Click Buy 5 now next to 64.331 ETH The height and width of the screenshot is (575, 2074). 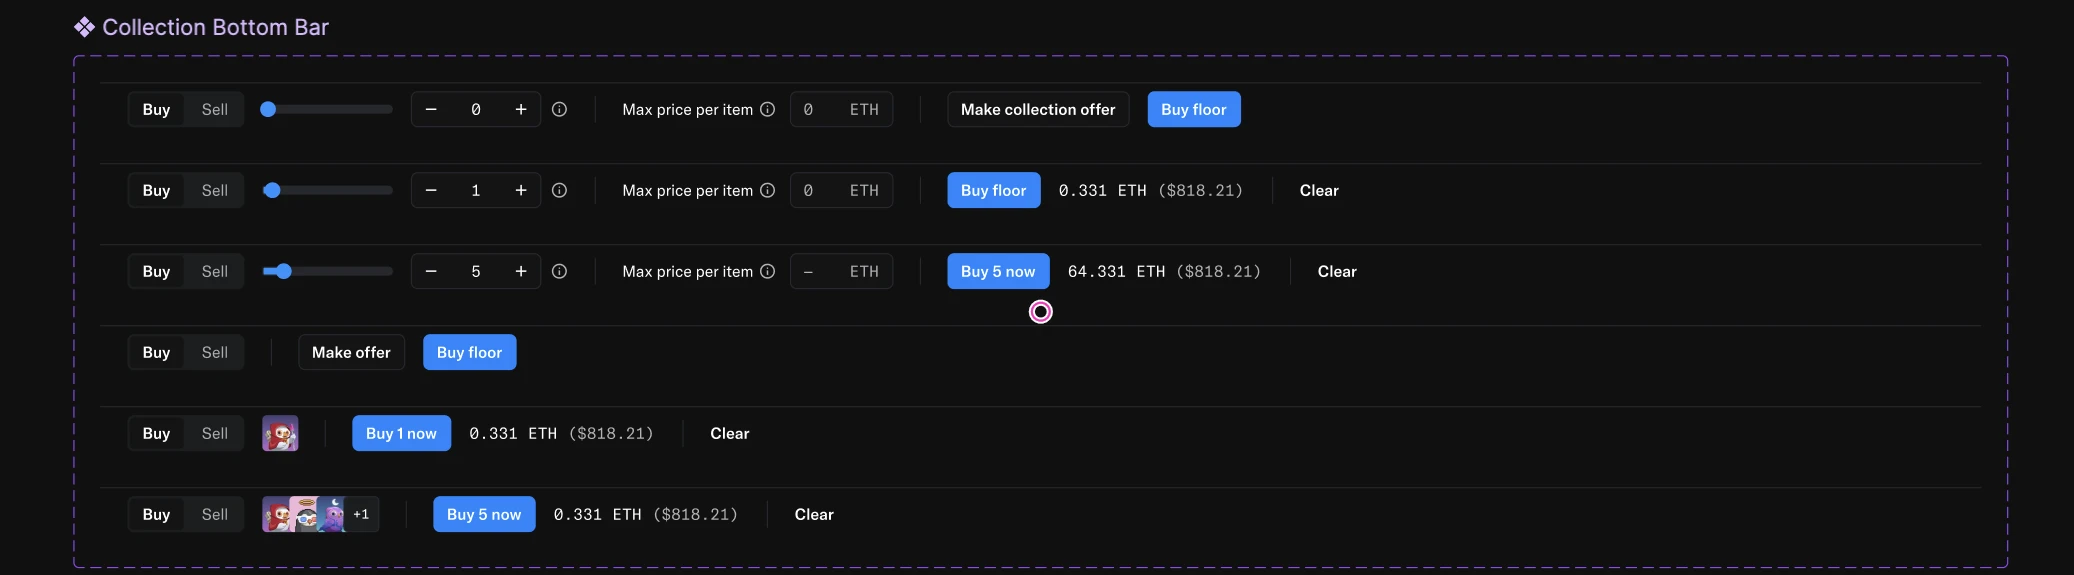coord(998,272)
